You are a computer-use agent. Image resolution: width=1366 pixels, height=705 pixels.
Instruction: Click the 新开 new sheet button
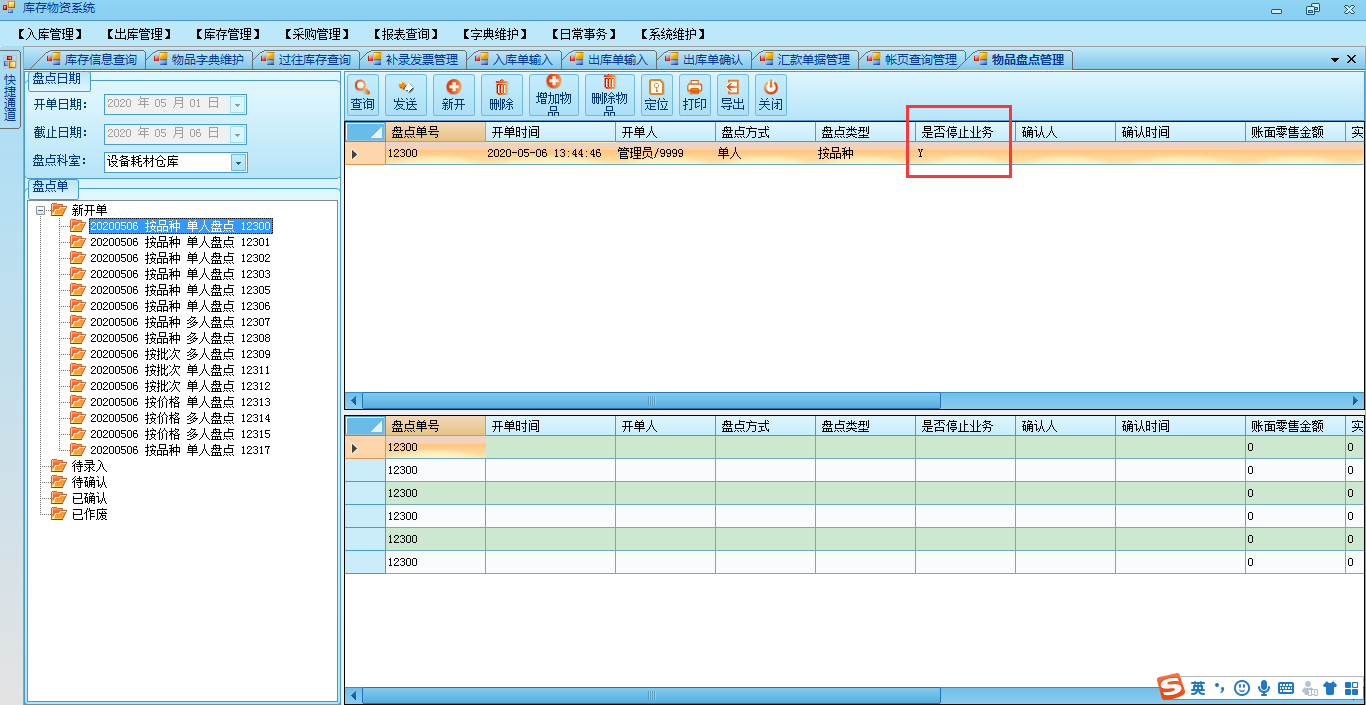point(453,95)
